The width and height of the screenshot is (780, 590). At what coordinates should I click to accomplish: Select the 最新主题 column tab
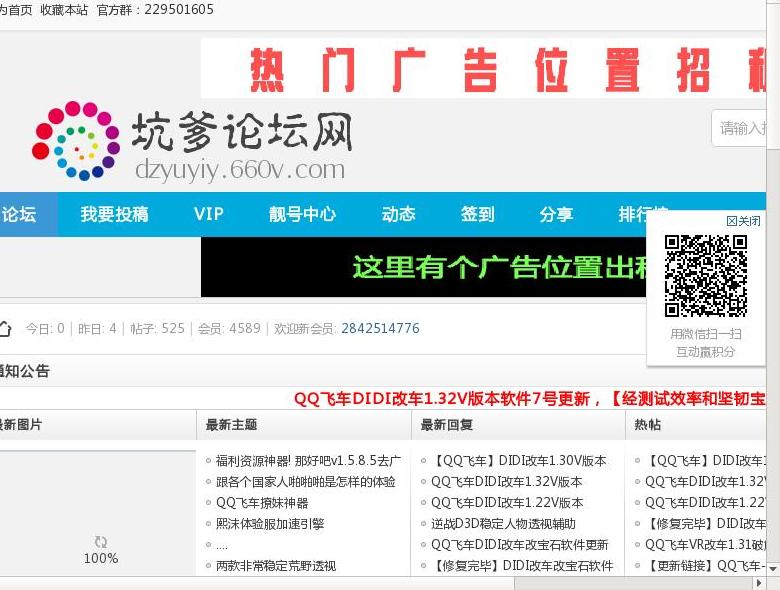coord(231,425)
